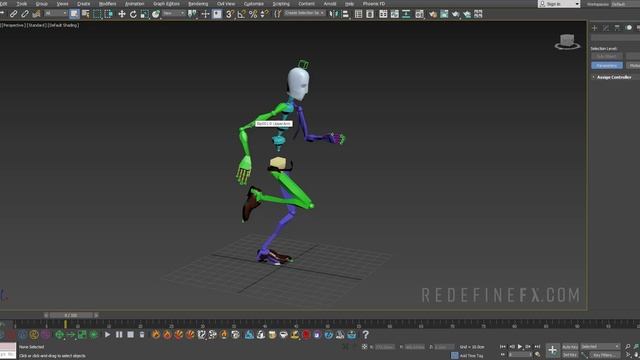Toggle Spinner Snap
Screen dimensions: 640x360
264,14
